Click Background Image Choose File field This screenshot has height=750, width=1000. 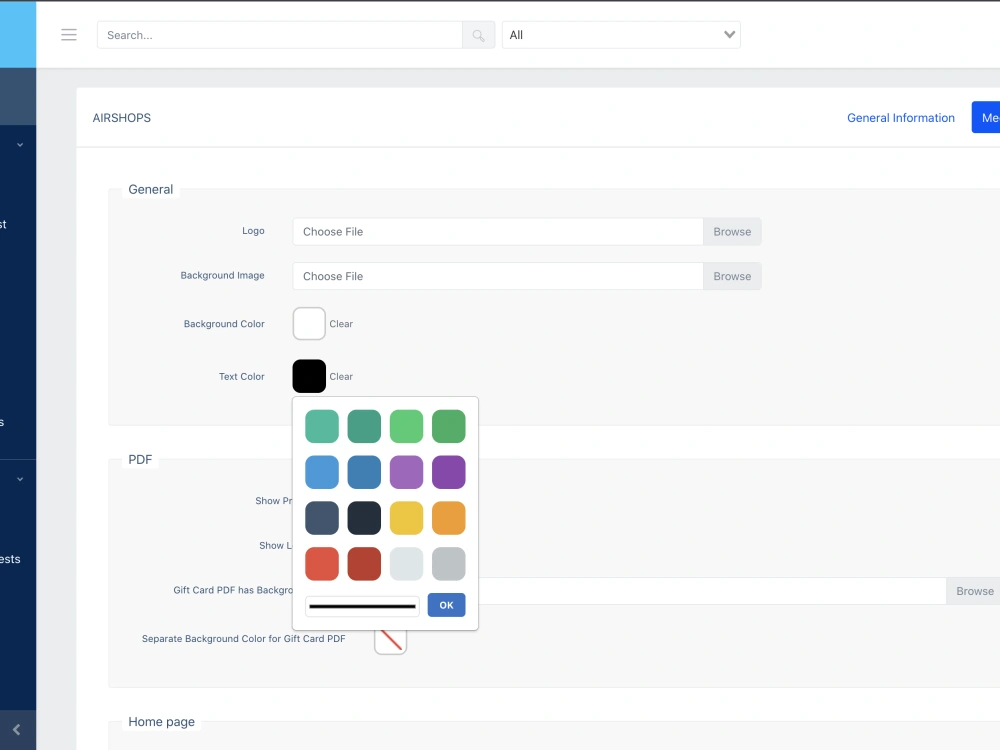coord(498,276)
